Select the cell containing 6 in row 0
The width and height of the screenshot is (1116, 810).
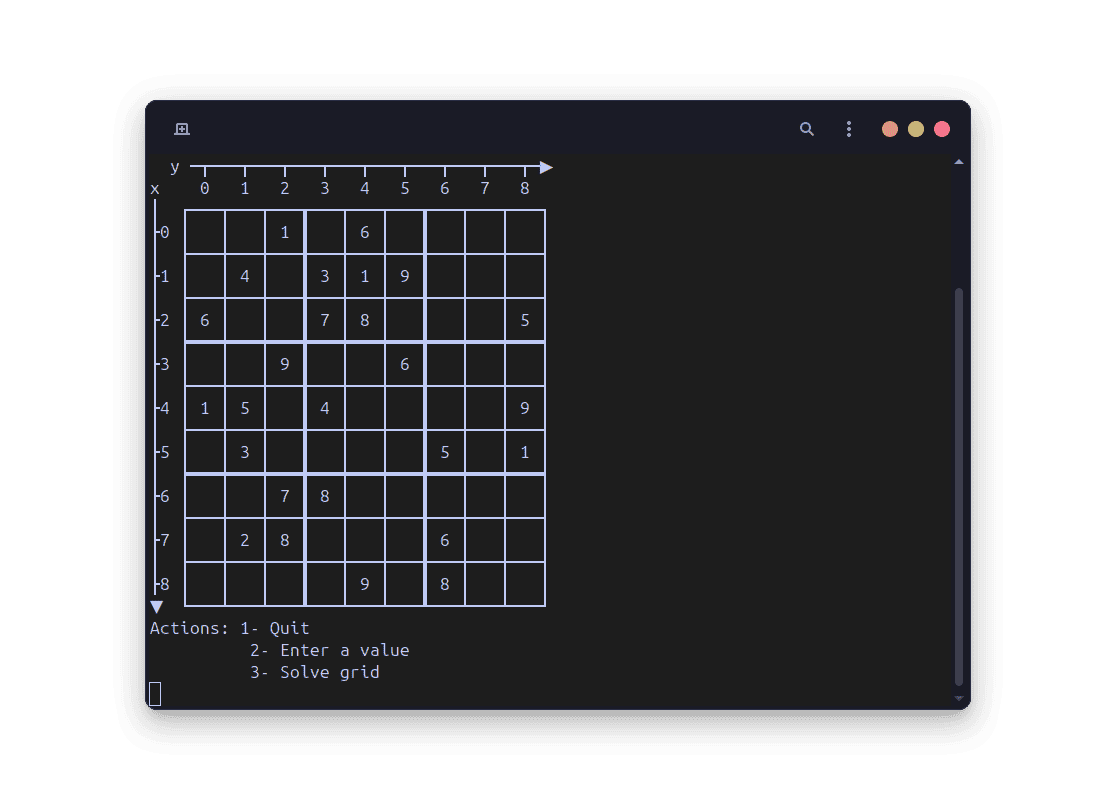pyautogui.click(x=364, y=232)
